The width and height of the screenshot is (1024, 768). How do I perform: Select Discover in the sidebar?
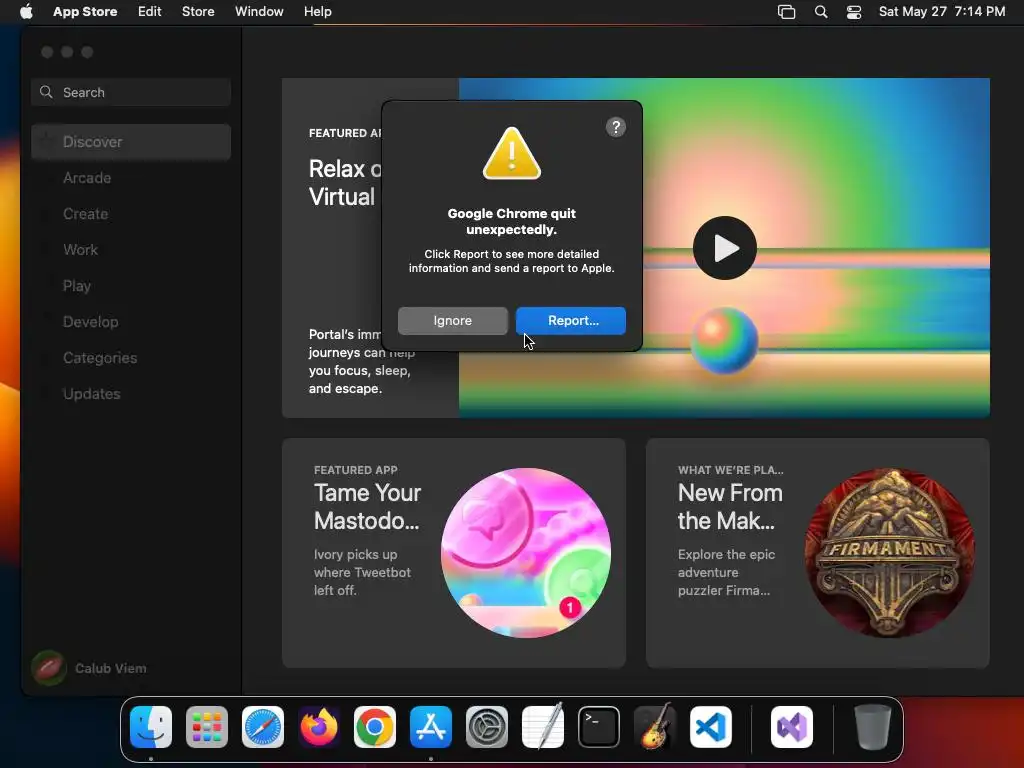tap(131, 142)
